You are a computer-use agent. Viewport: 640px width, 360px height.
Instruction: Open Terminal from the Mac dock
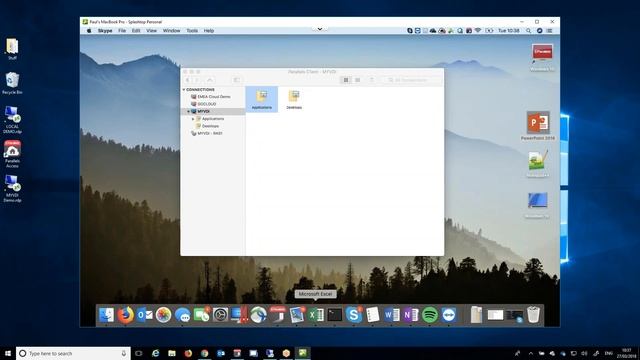(x=335, y=315)
